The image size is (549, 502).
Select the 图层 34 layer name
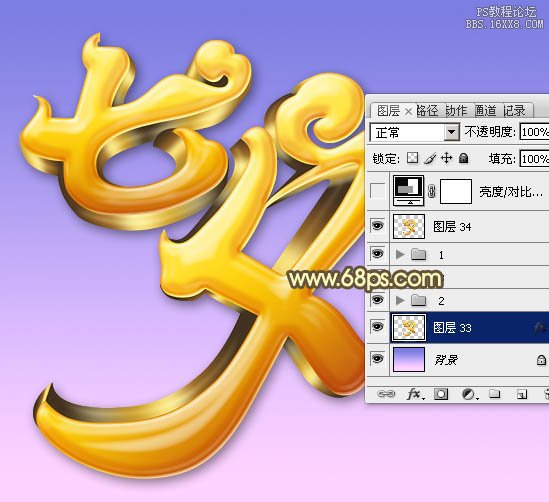pyautogui.click(x=452, y=227)
